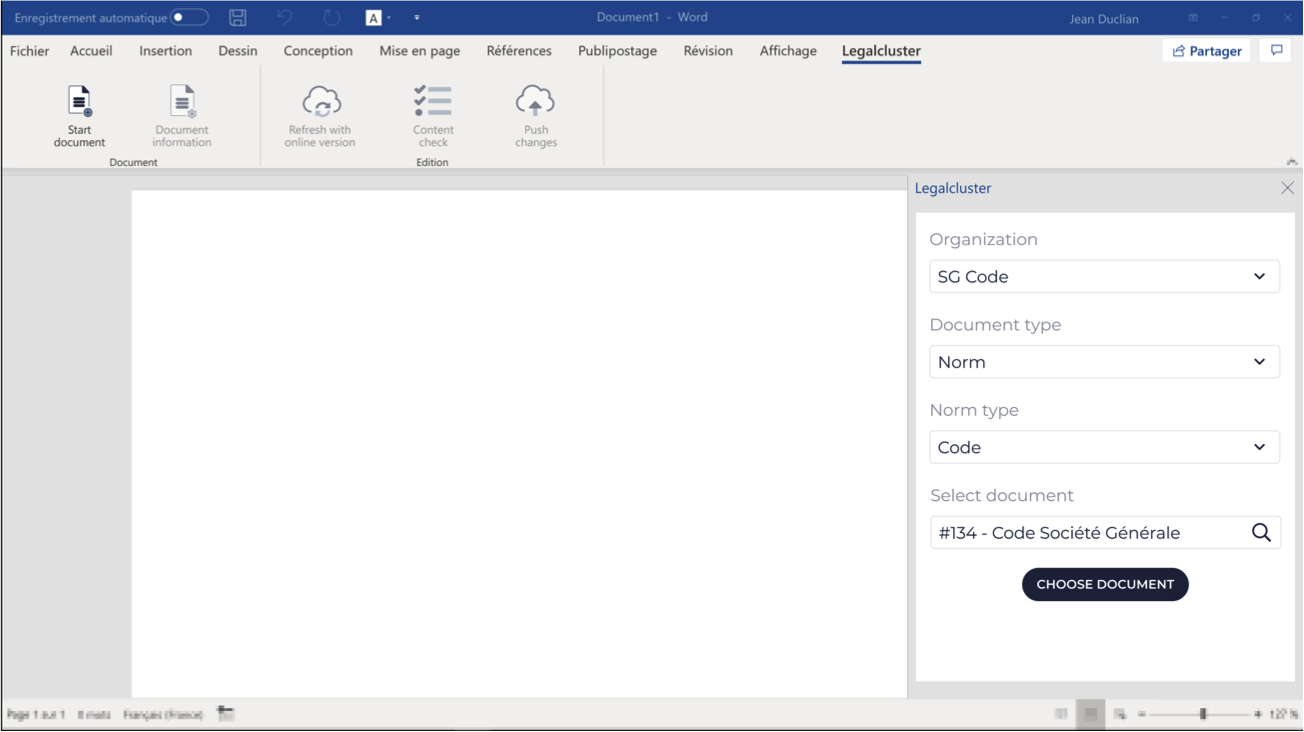Click the Redo arrow icon
The height and width of the screenshot is (732, 1304).
331,18
